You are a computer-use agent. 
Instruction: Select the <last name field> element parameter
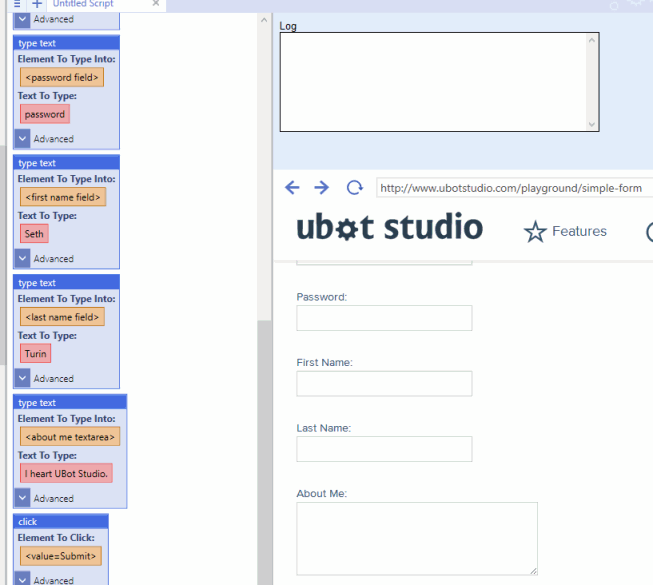(62, 317)
